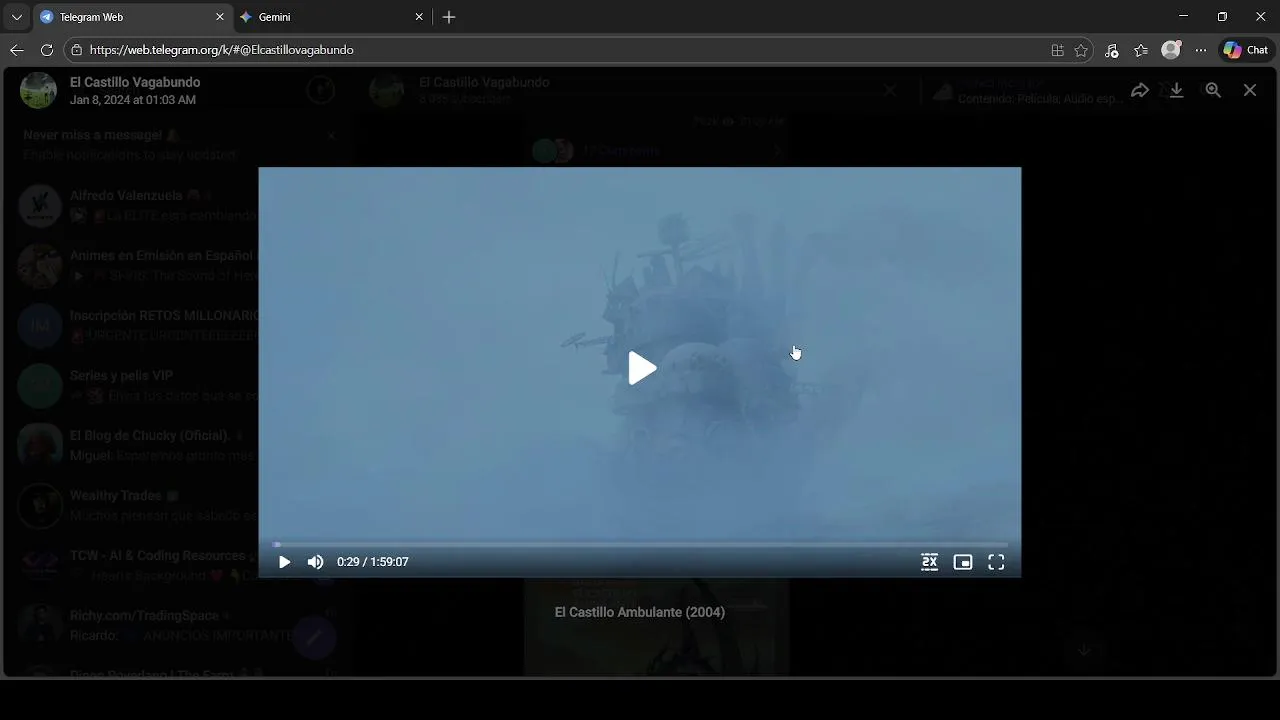This screenshot has height=720, width=1280.
Task: Click El Castillo Vagabundo sender name in viewer header
Action: click(135, 82)
